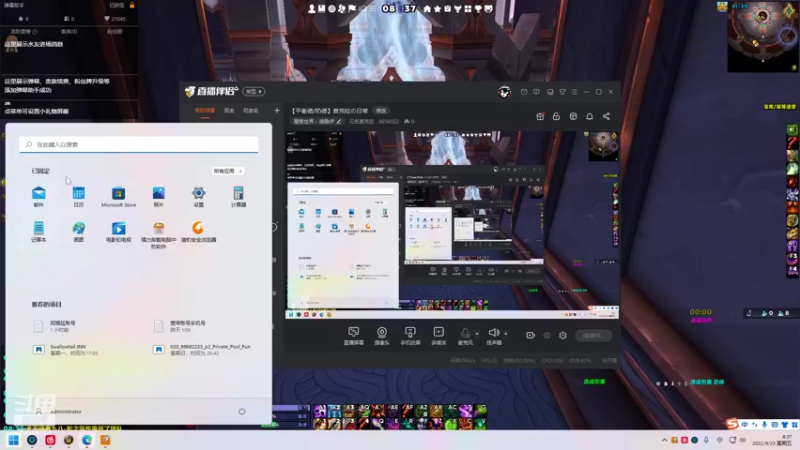Open the mode switch pill beside logo
Screen dimensions: 800x450
pyautogui.click(x=254, y=91)
